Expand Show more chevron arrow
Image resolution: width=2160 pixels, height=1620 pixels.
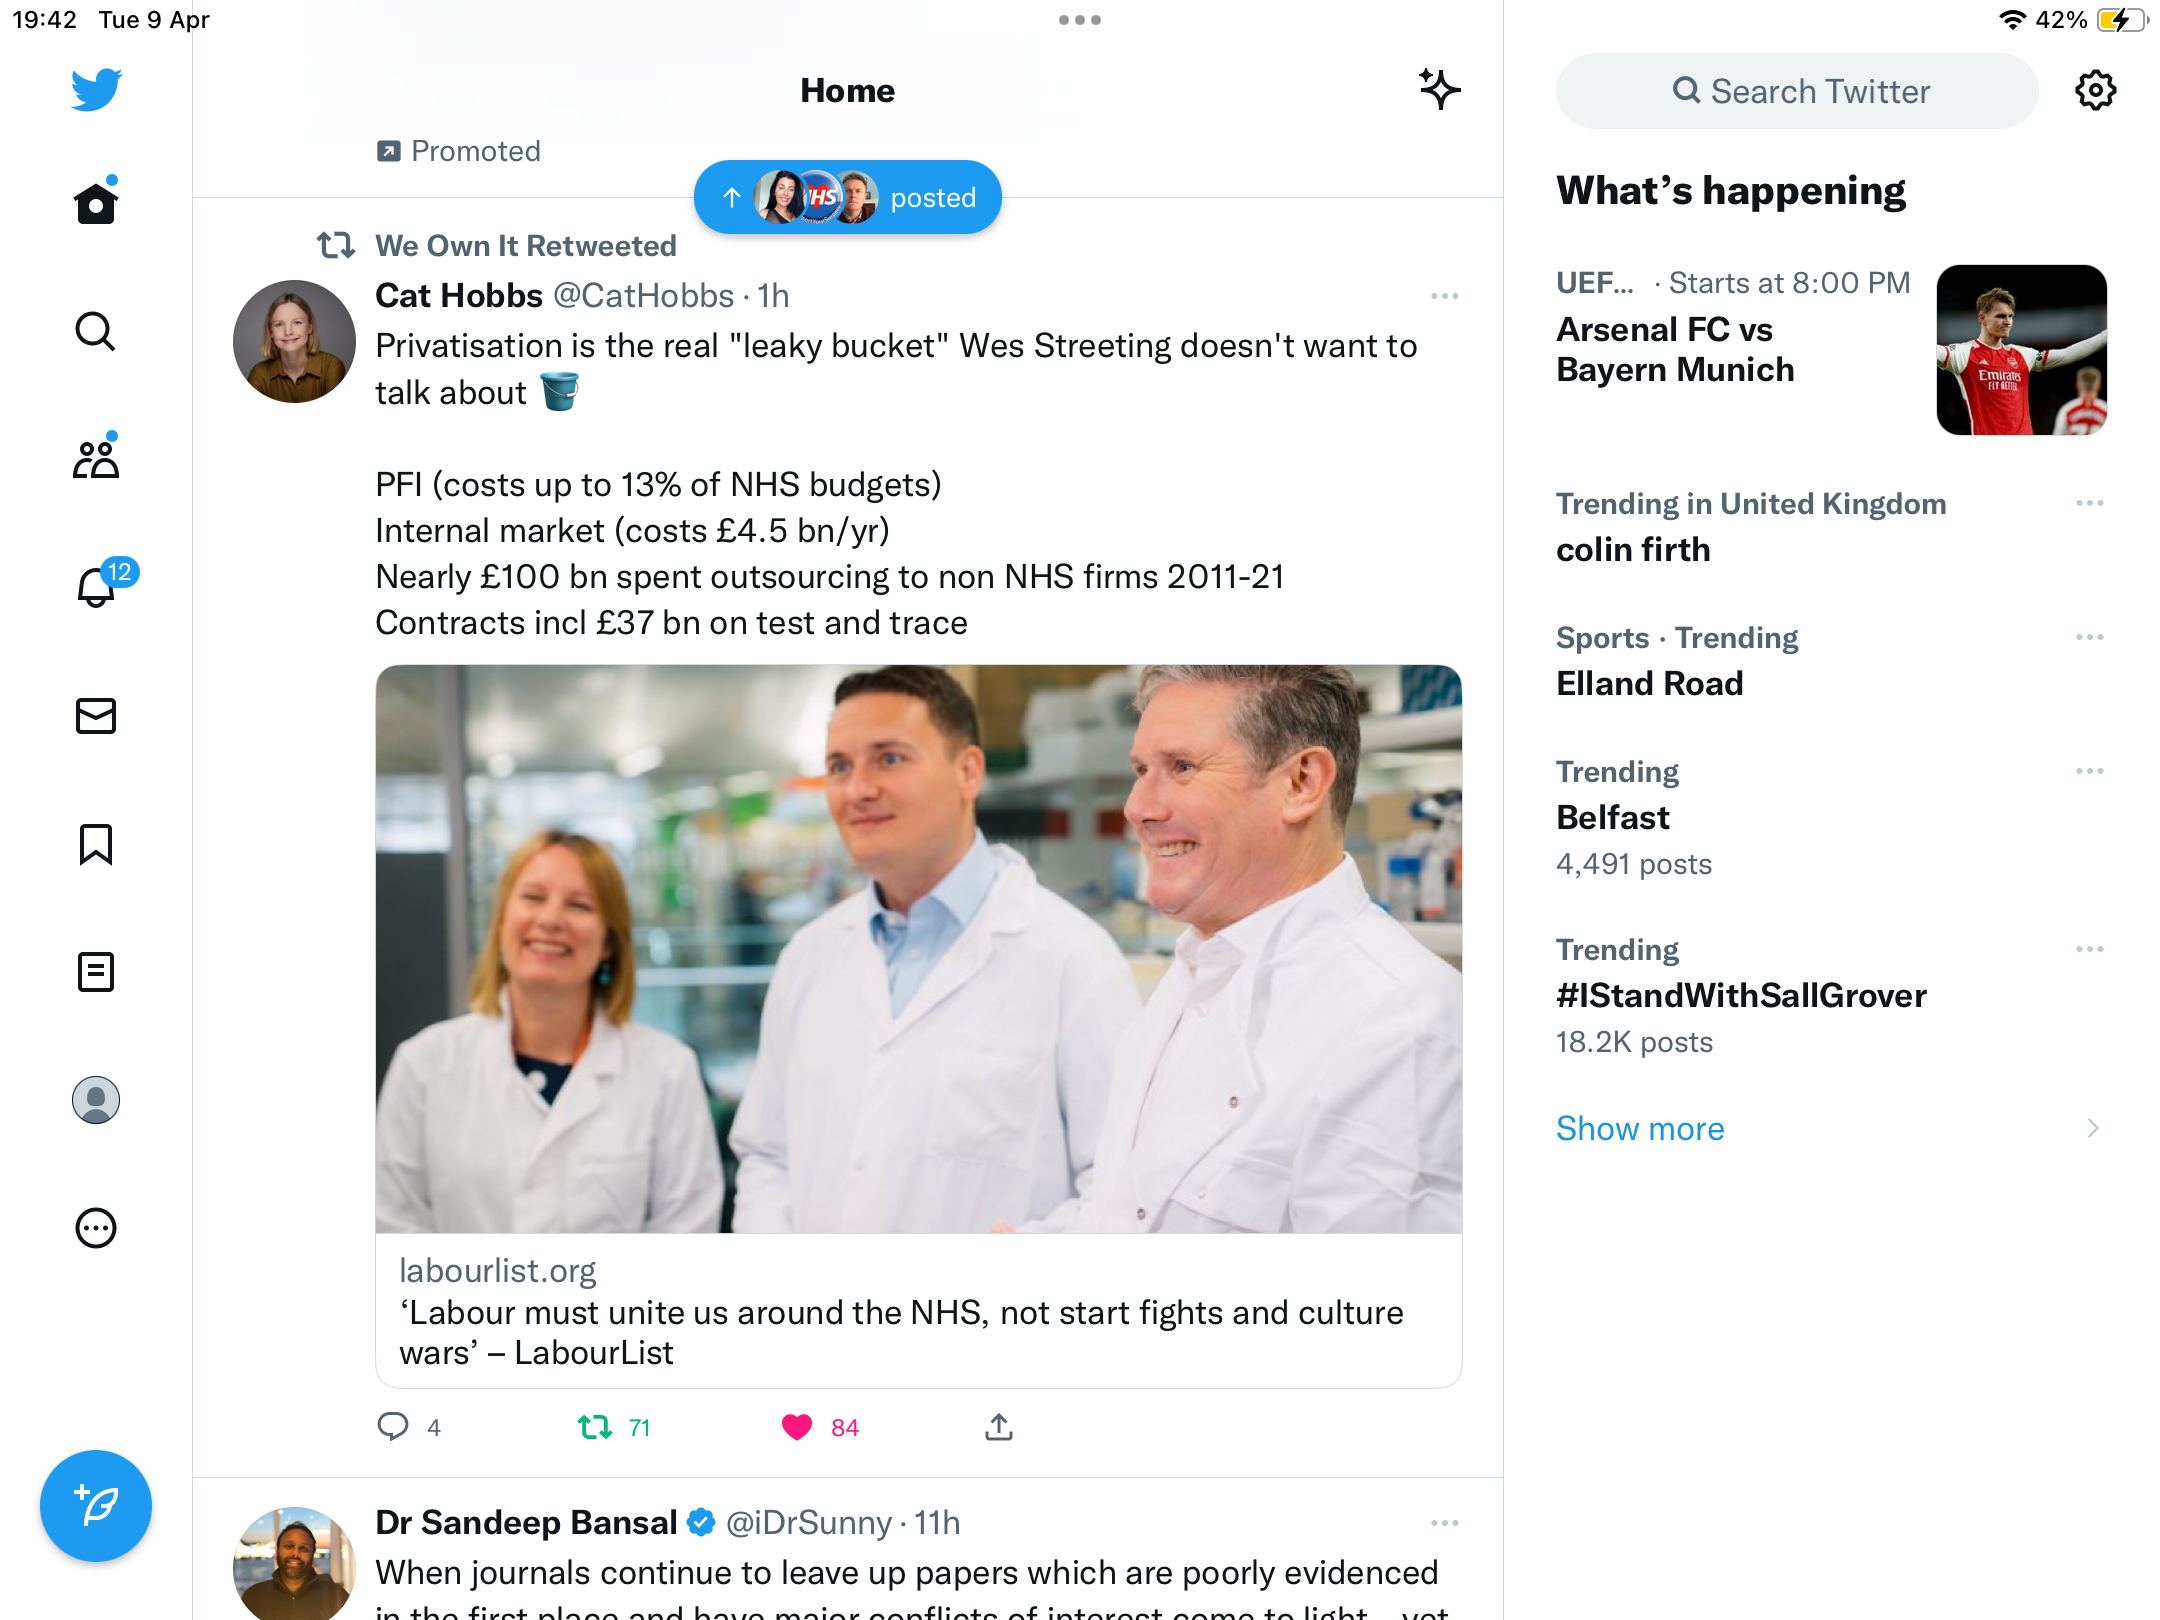coord(2093,1128)
